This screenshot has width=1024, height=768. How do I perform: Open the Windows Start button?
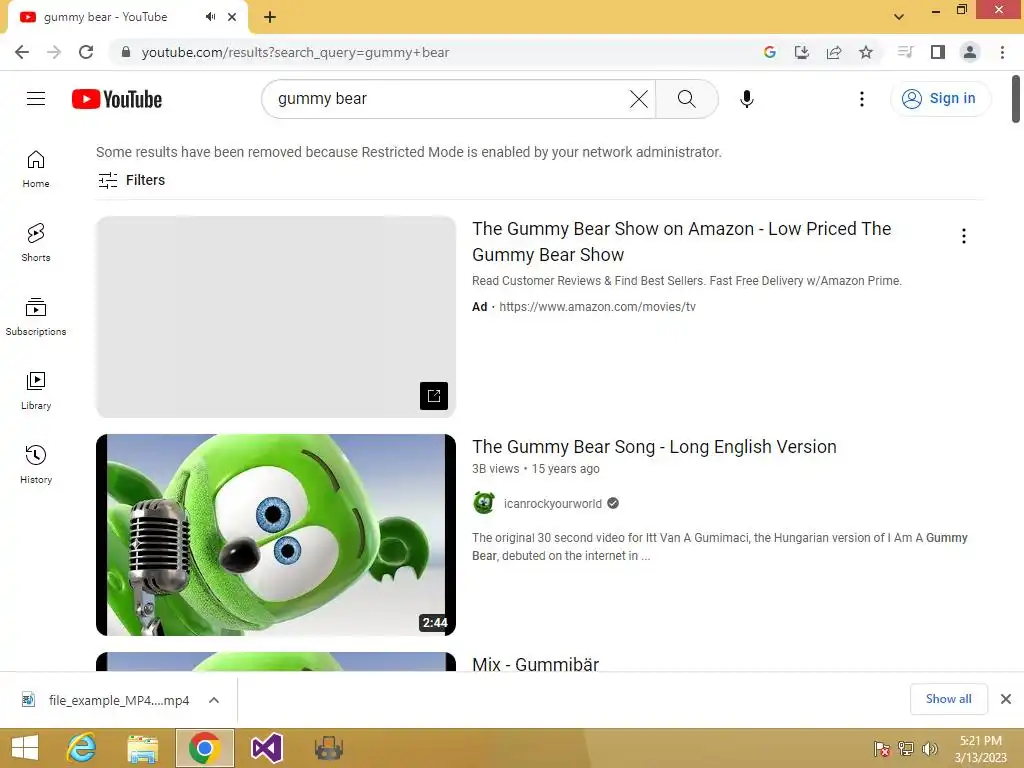tap(25, 748)
